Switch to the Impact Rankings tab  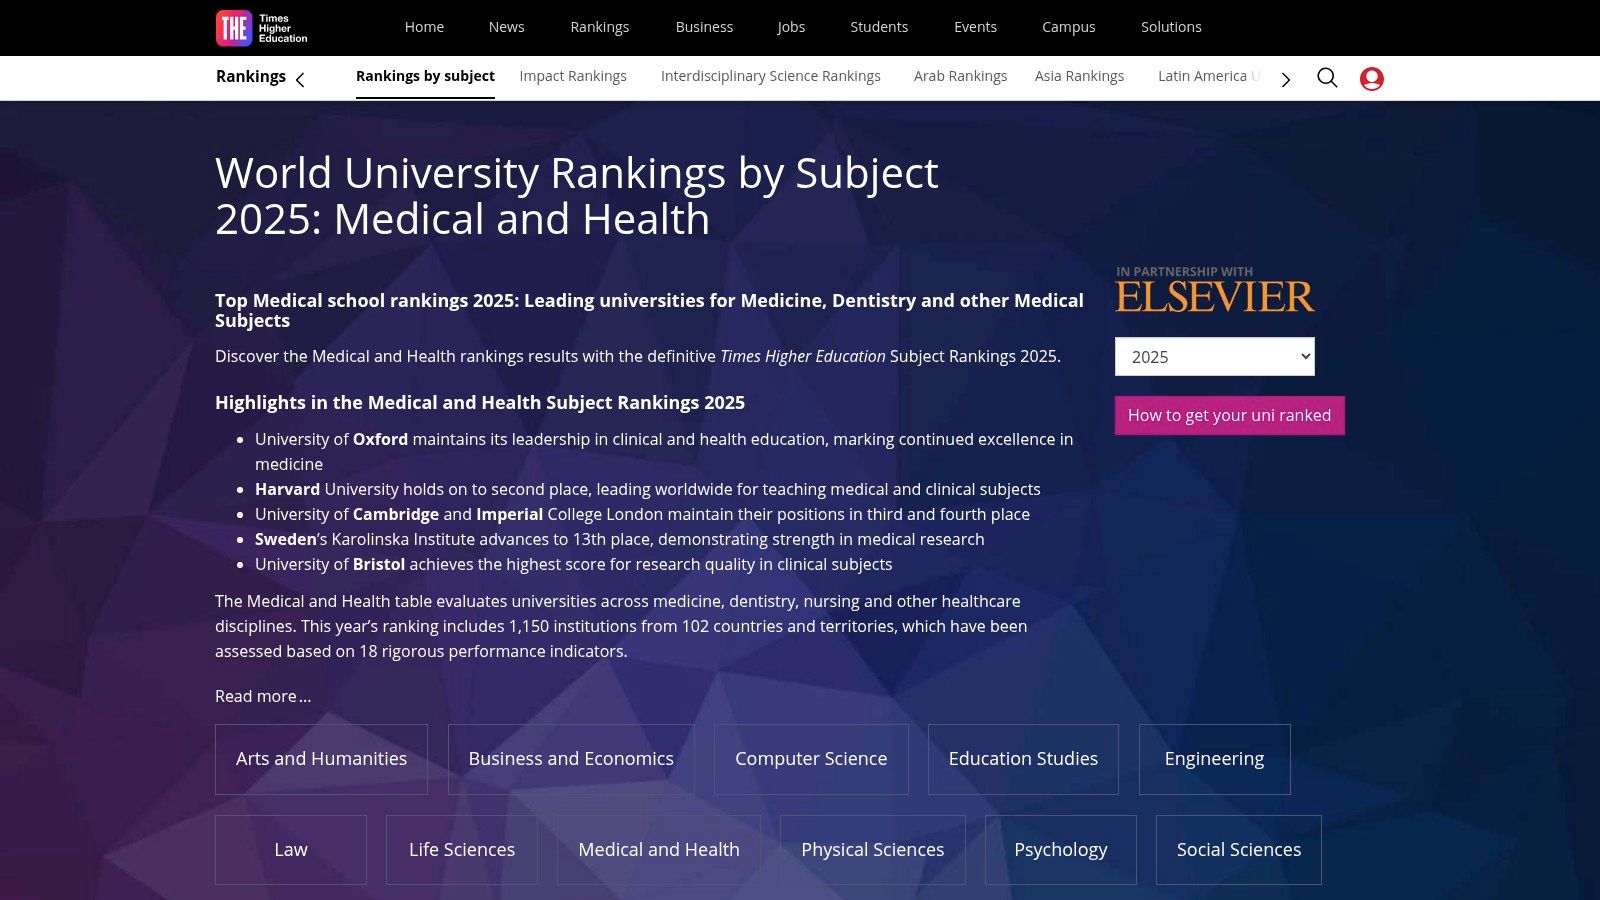click(573, 76)
